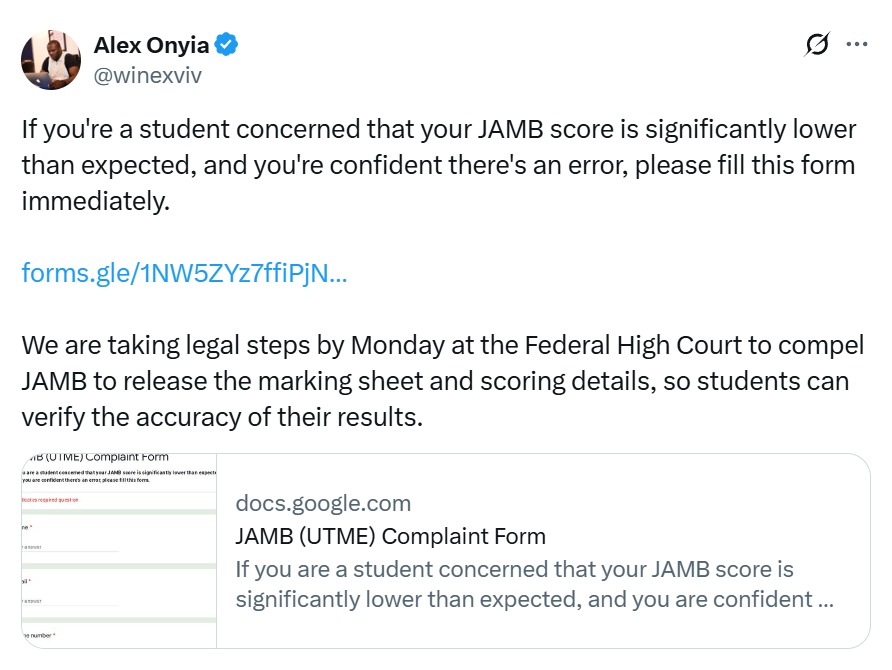Open the three-dot more options menu
This screenshot has width=892, height=670.
[x=857, y=45]
